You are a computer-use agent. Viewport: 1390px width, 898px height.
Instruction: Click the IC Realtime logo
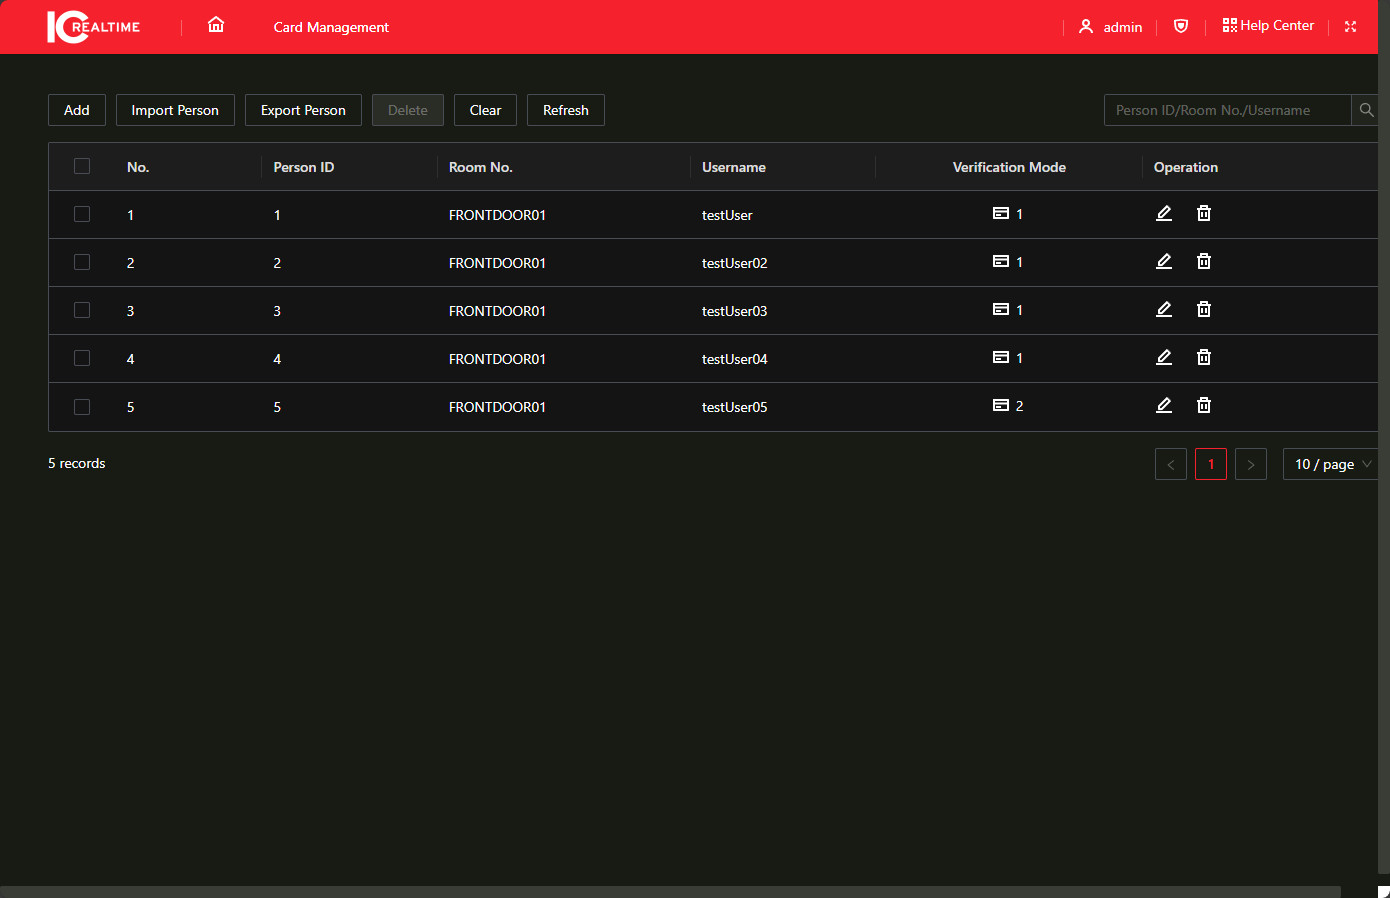click(94, 27)
